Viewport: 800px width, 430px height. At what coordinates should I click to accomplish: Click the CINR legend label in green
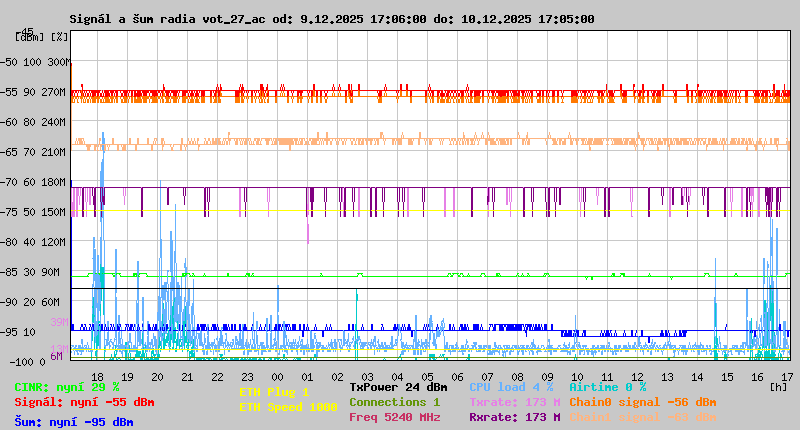[x=67, y=387]
